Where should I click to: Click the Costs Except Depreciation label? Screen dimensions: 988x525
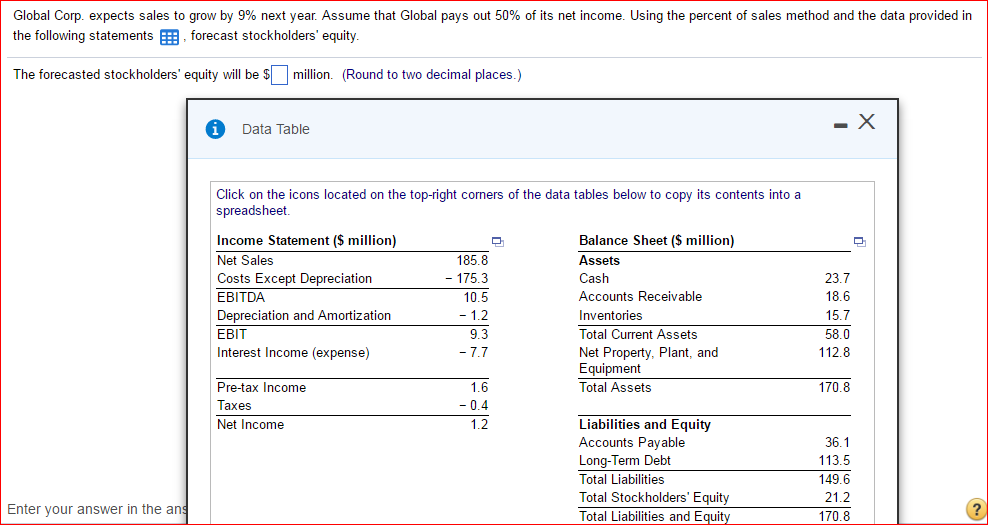[x=294, y=278]
